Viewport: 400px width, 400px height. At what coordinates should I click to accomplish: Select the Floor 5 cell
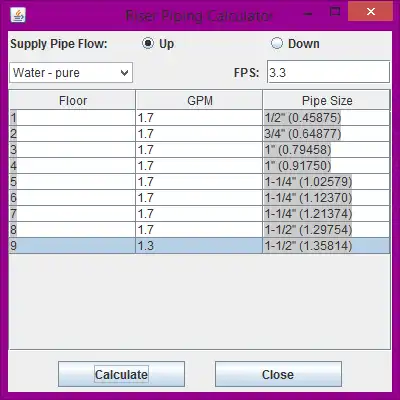(x=72, y=182)
